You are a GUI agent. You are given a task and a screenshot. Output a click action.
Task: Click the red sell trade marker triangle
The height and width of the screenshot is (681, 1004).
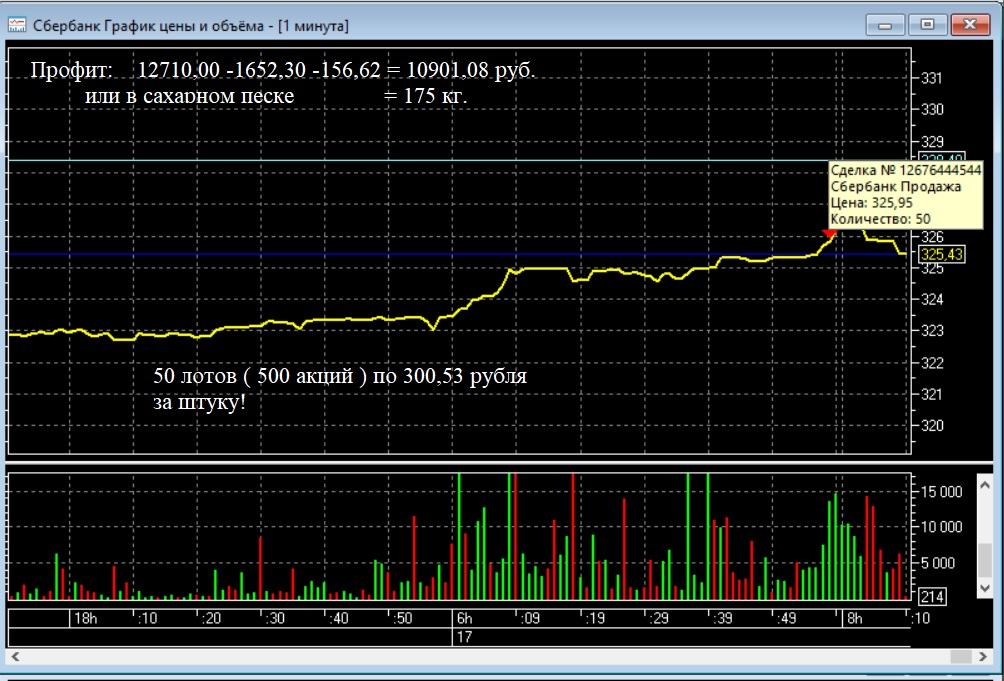[829, 233]
